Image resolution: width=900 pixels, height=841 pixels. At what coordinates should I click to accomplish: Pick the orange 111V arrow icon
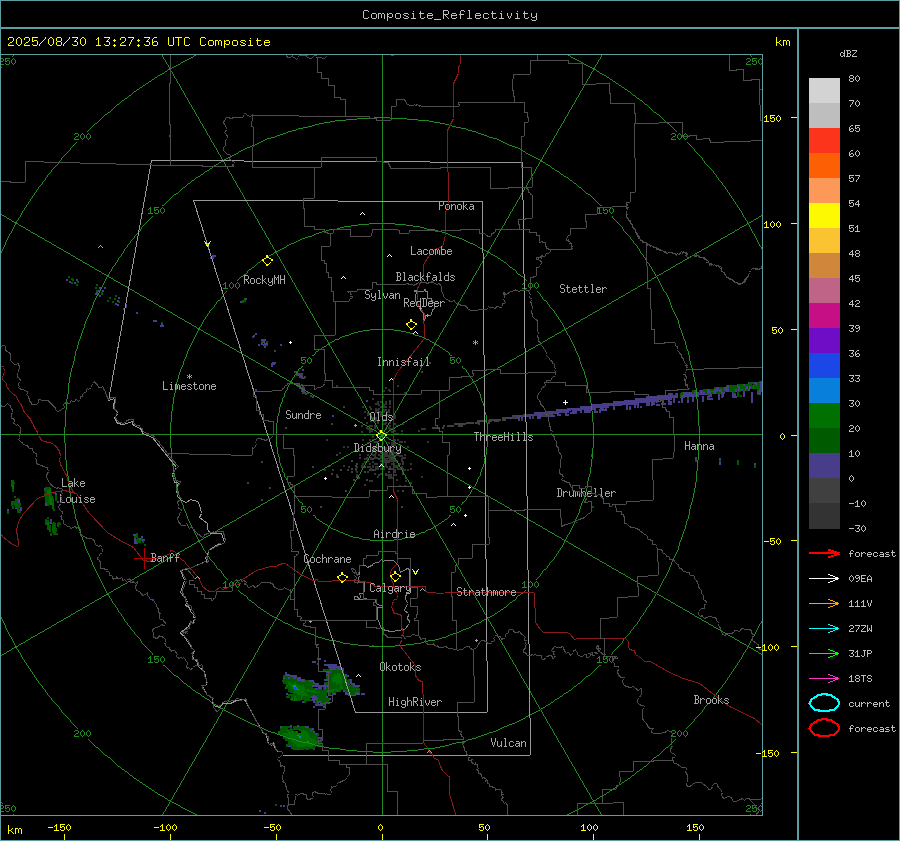[824, 603]
